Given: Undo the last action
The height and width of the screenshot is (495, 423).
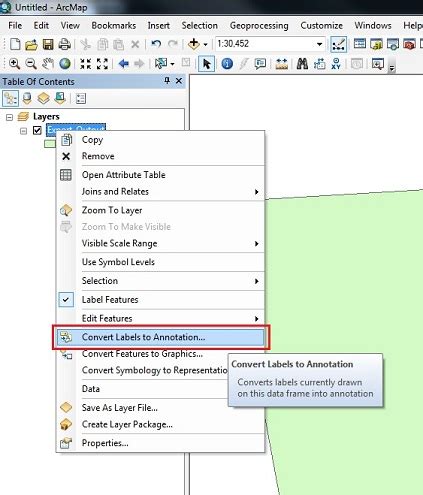Looking at the screenshot, I should (x=156, y=44).
